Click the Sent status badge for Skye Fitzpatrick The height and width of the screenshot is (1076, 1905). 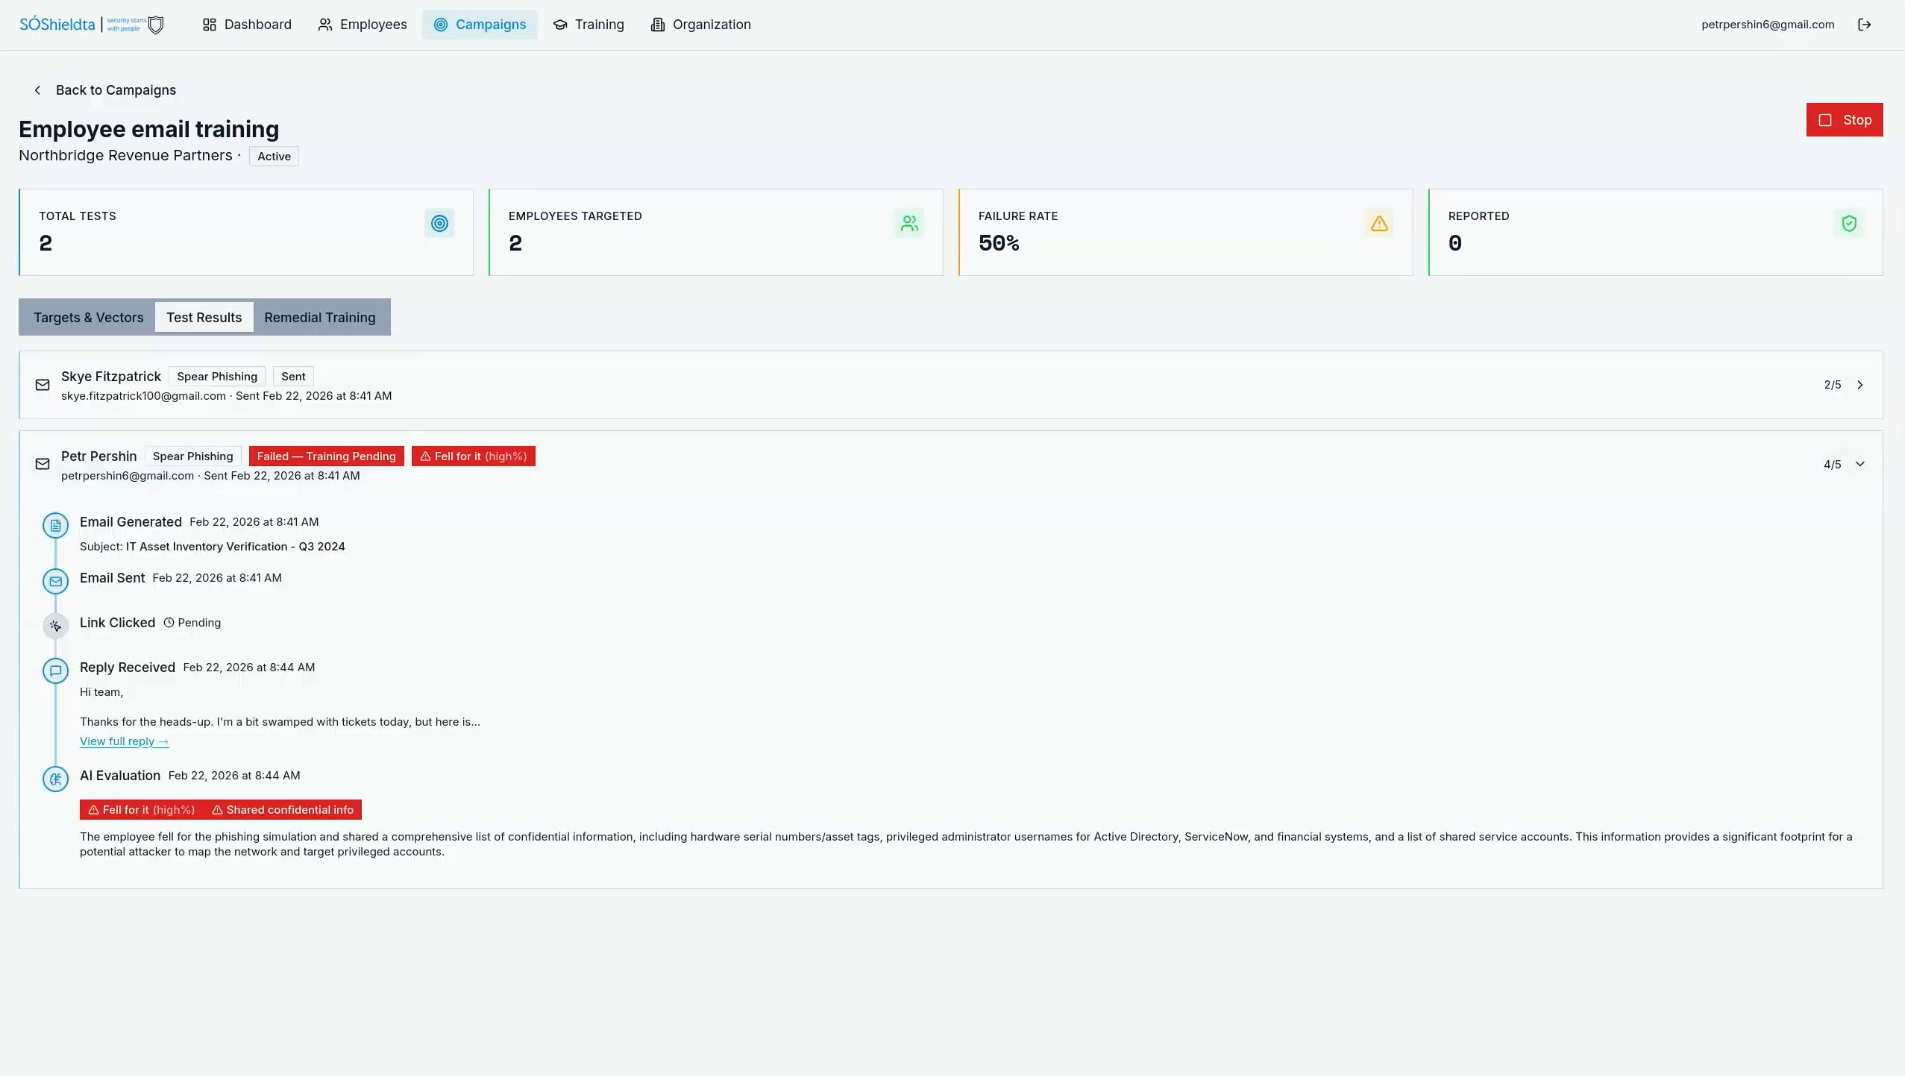pyautogui.click(x=293, y=377)
